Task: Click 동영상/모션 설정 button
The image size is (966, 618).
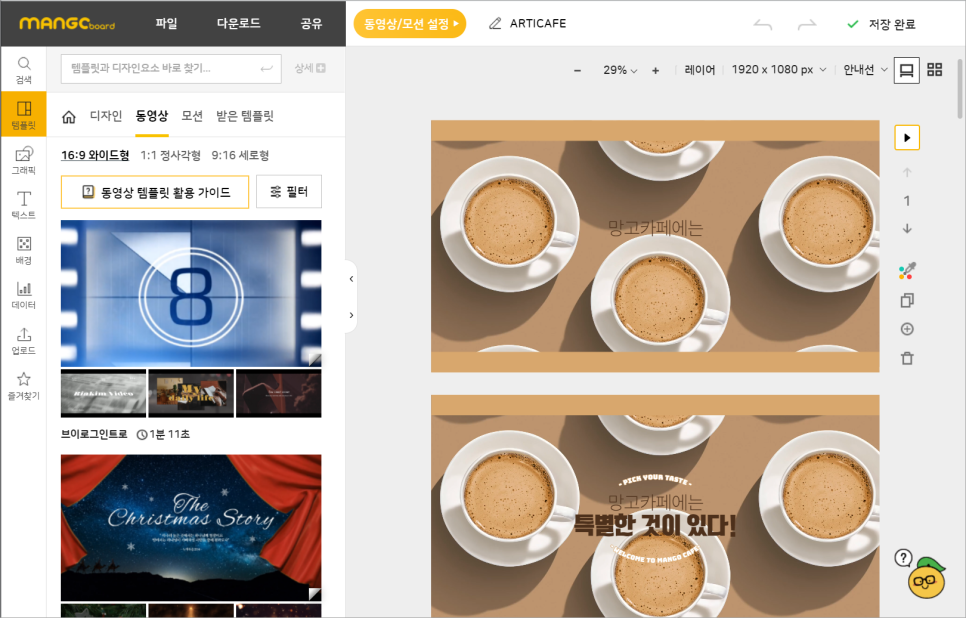Action: coord(410,23)
